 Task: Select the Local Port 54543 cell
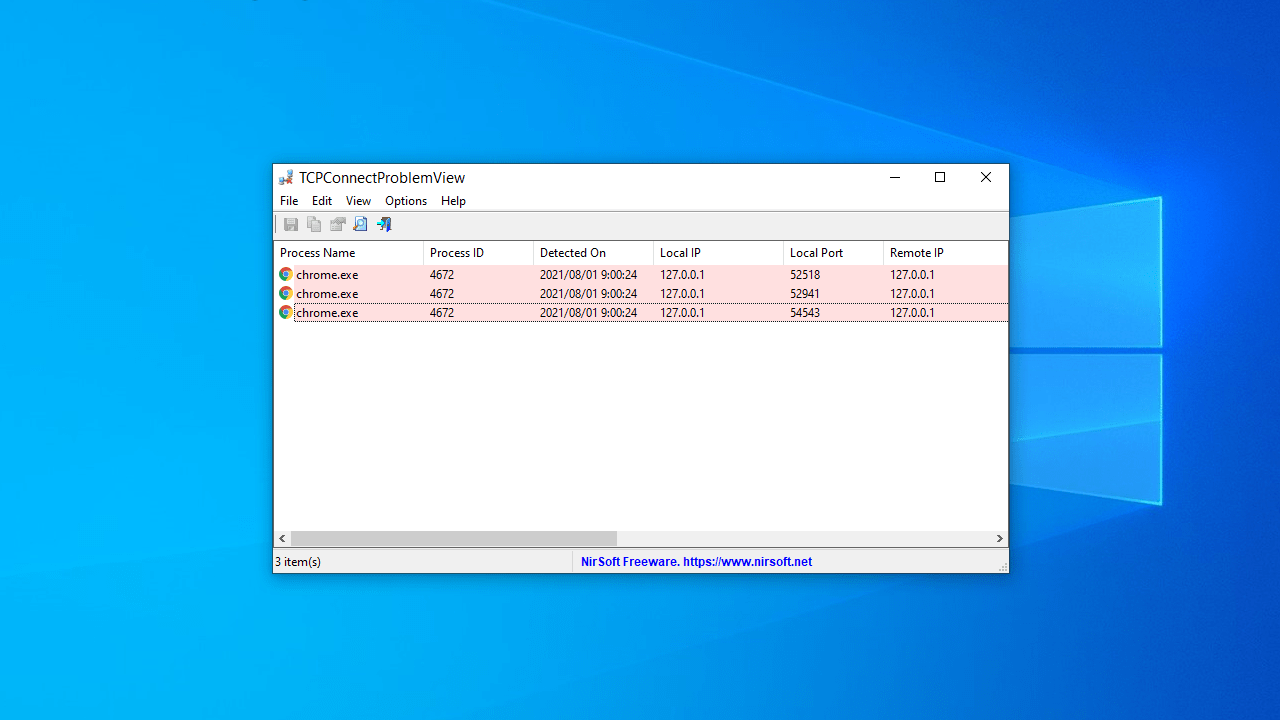pyautogui.click(x=805, y=312)
